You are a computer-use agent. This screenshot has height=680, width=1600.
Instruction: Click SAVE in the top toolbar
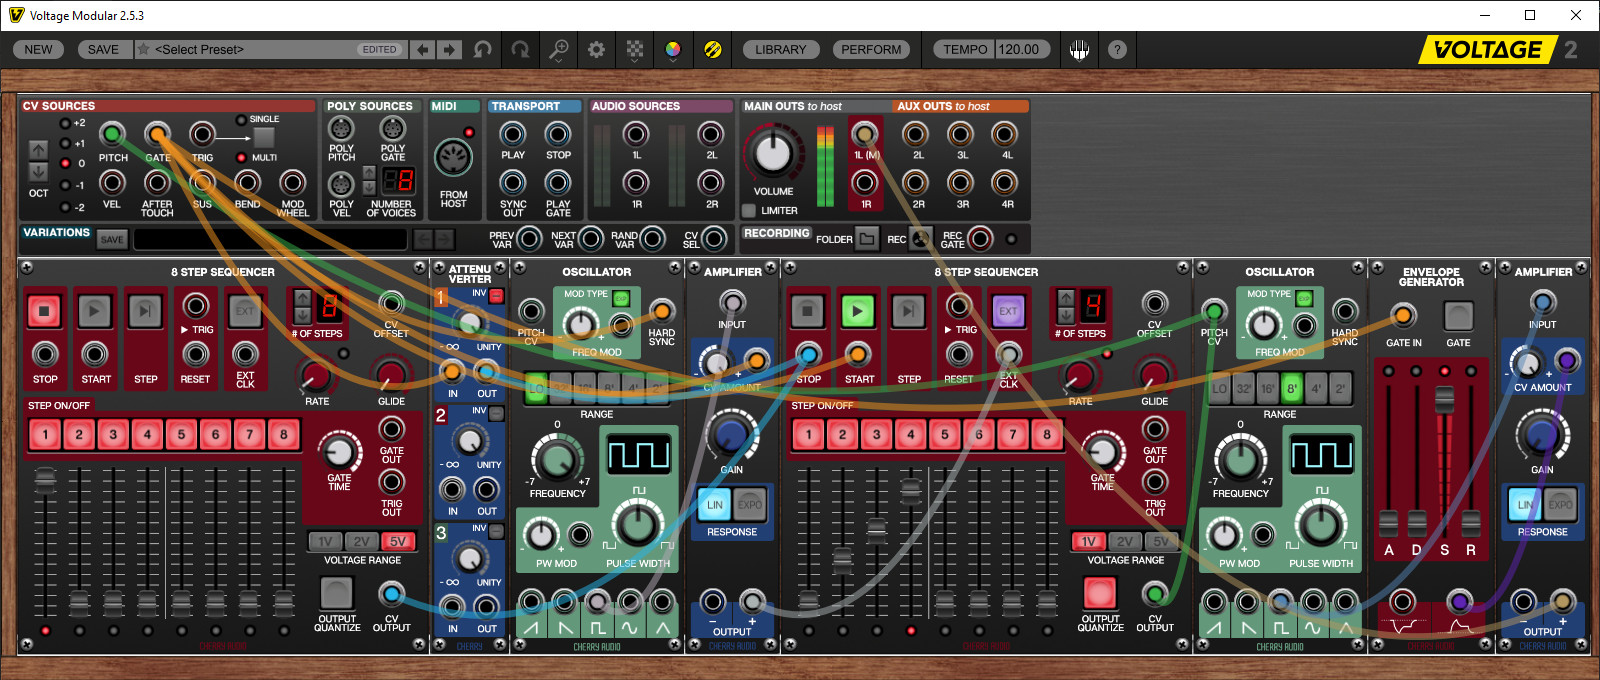(x=103, y=49)
